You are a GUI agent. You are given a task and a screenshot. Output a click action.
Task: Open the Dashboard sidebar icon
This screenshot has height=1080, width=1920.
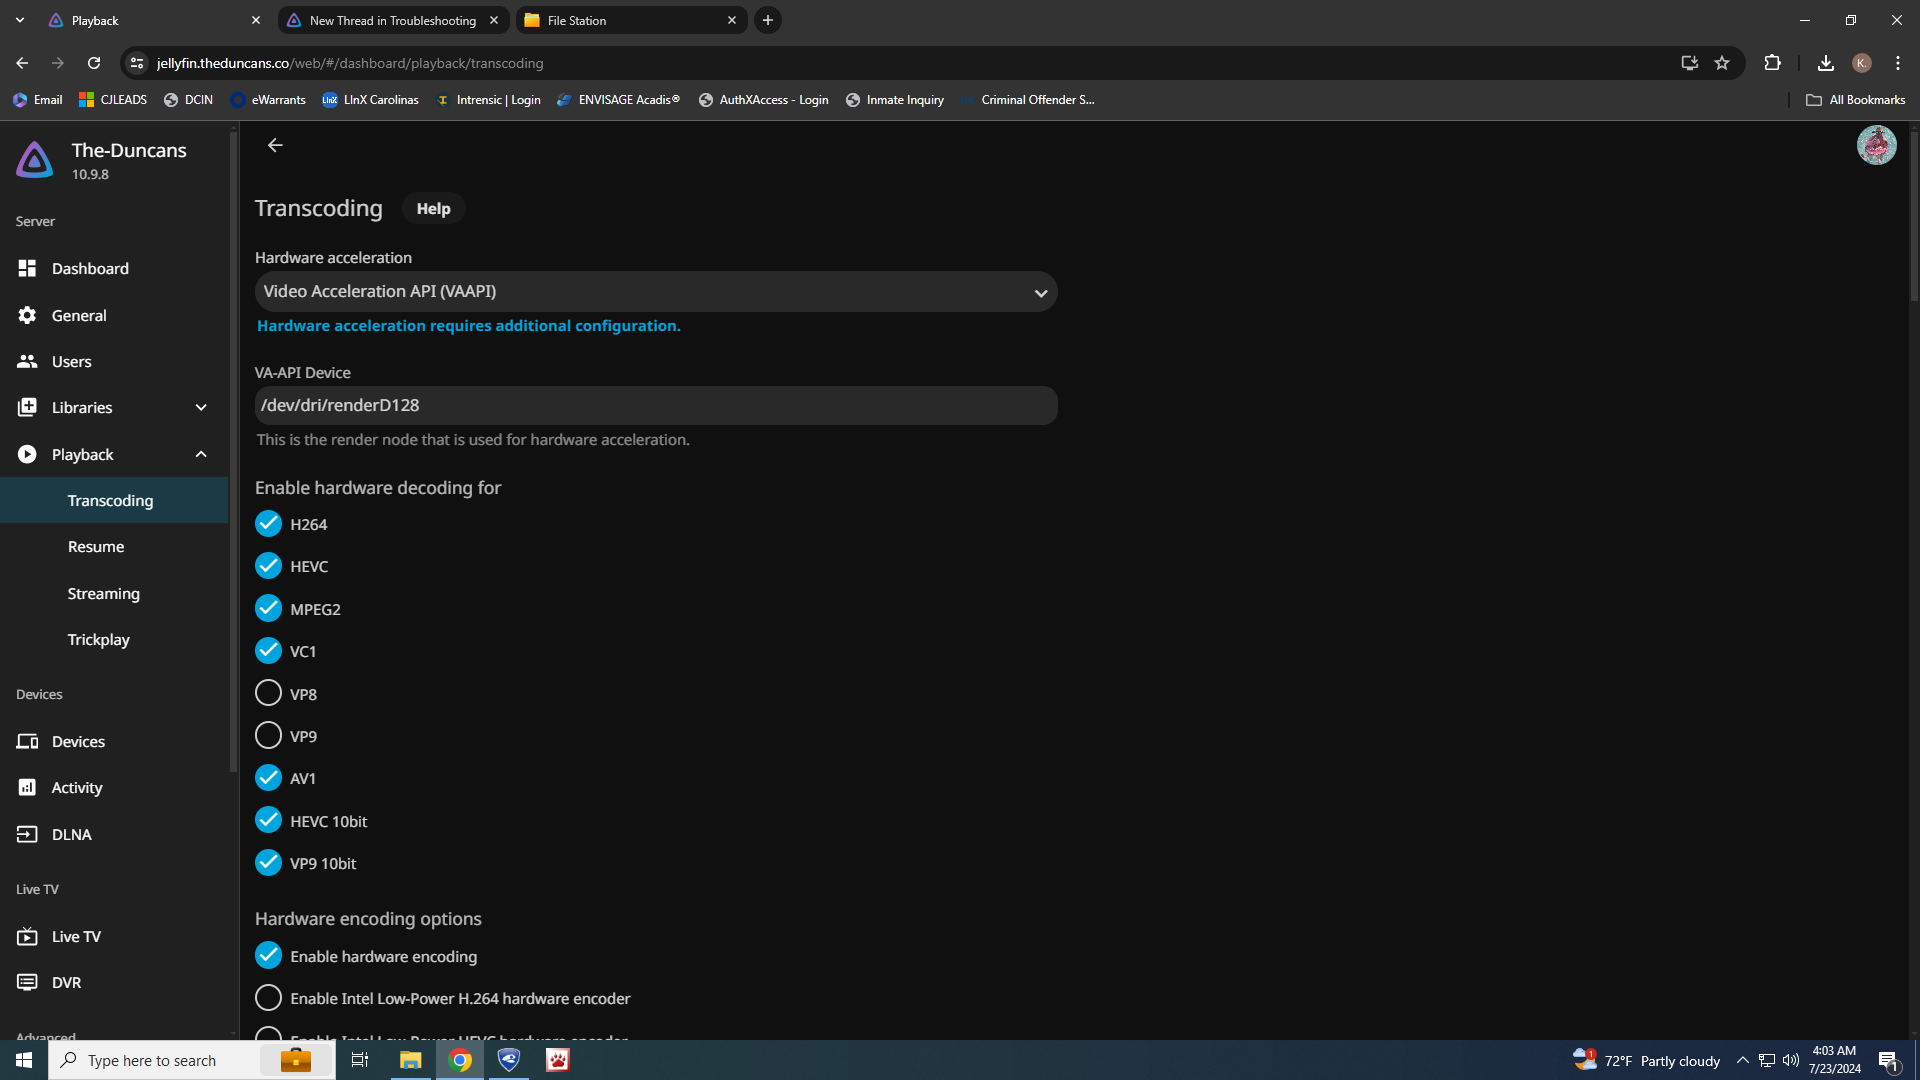pos(27,268)
